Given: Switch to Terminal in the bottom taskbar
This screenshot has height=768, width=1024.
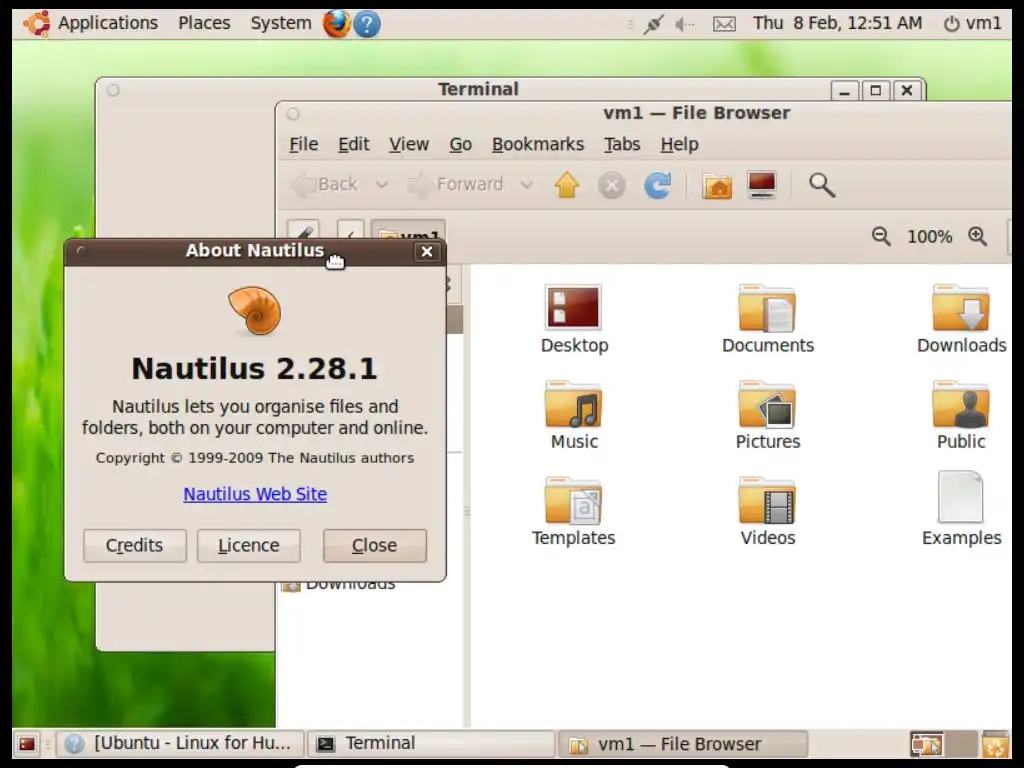Looking at the screenshot, I should [x=431, y=744].
